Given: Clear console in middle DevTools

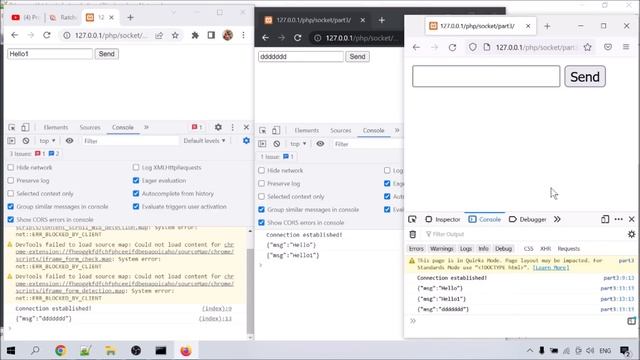Looking at the screenshot, I should pyautogui.click(x=277, y=144).
